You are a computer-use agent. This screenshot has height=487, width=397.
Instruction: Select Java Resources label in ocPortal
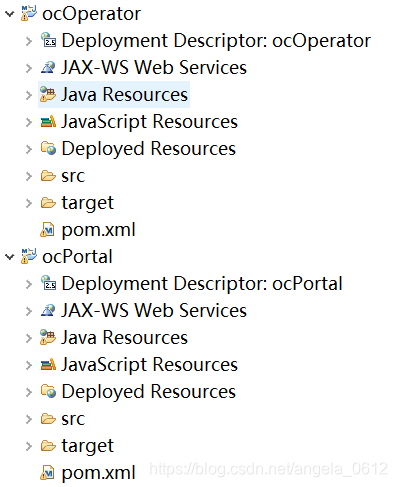(x=125, y=337)
